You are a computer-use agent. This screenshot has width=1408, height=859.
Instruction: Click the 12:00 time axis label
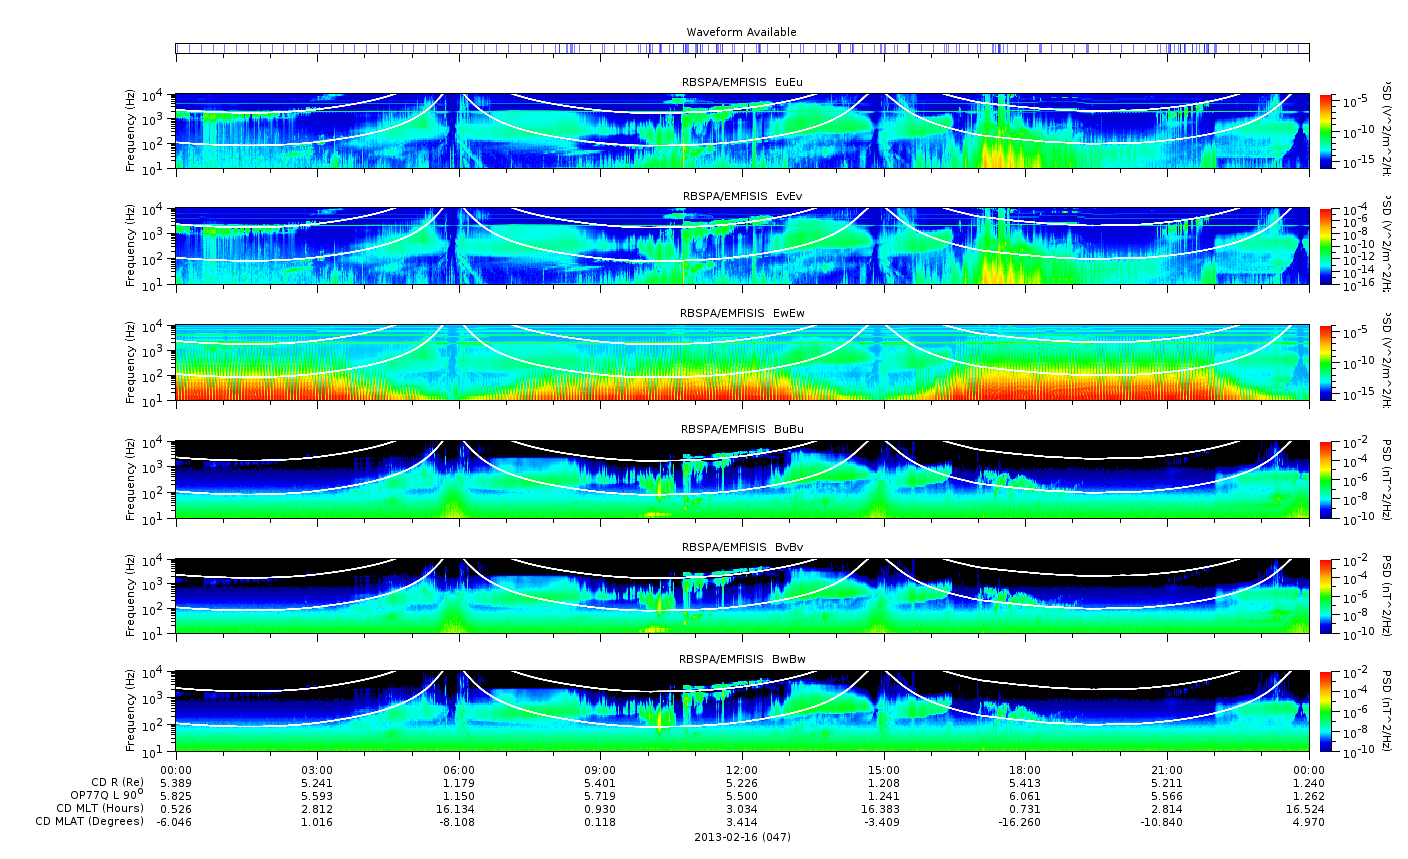[x=742, y=768]
